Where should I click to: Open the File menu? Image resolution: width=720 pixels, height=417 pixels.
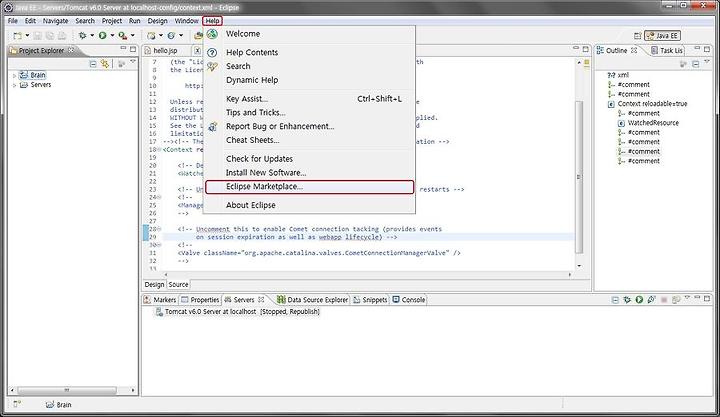point(13,21)
